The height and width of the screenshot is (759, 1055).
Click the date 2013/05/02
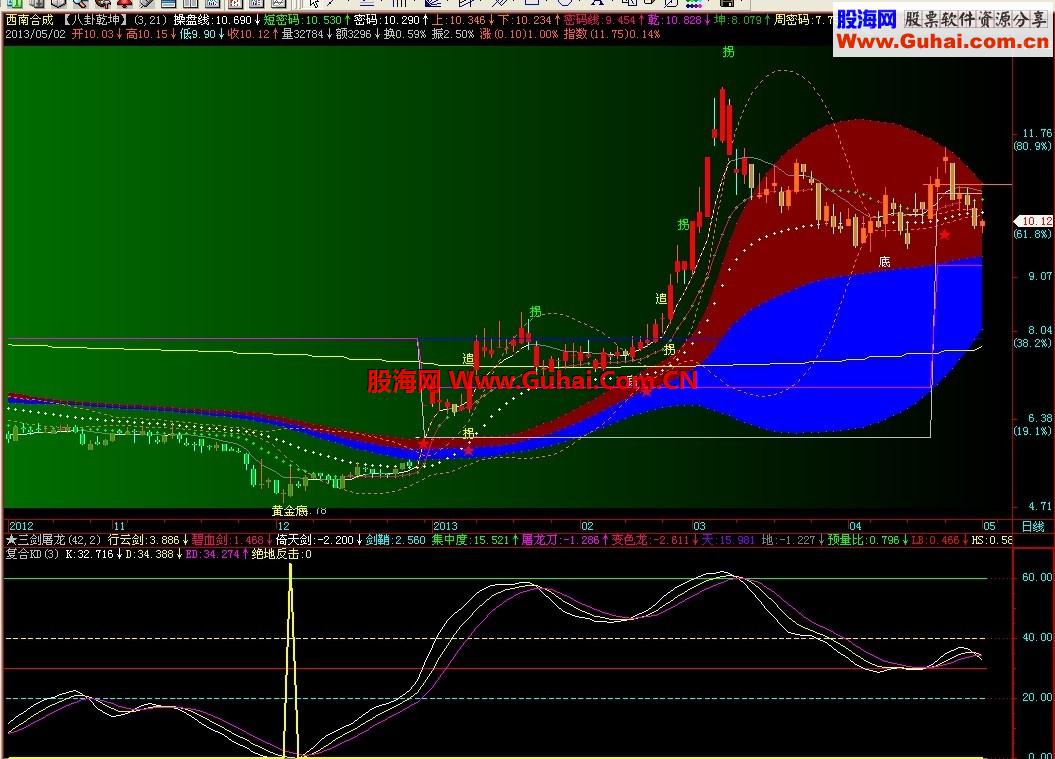pos(36,34)
